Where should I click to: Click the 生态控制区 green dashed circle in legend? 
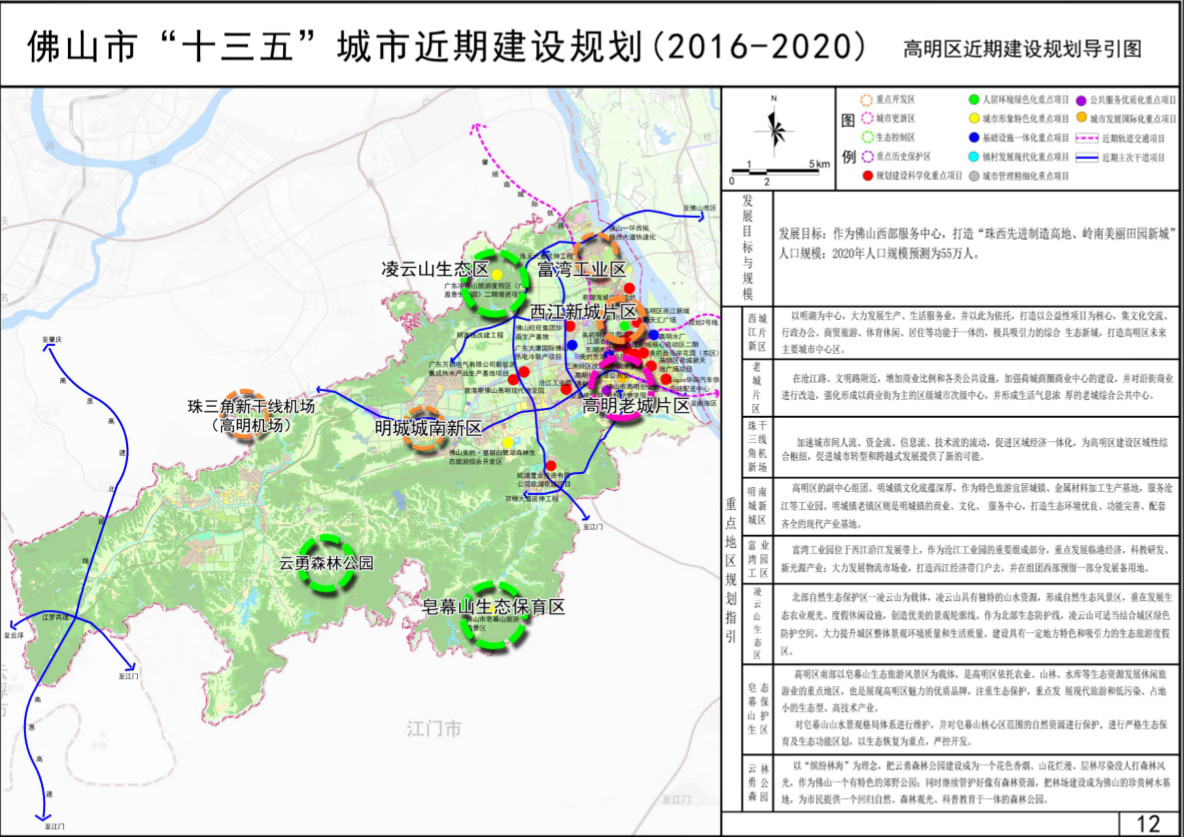point(866,137)
